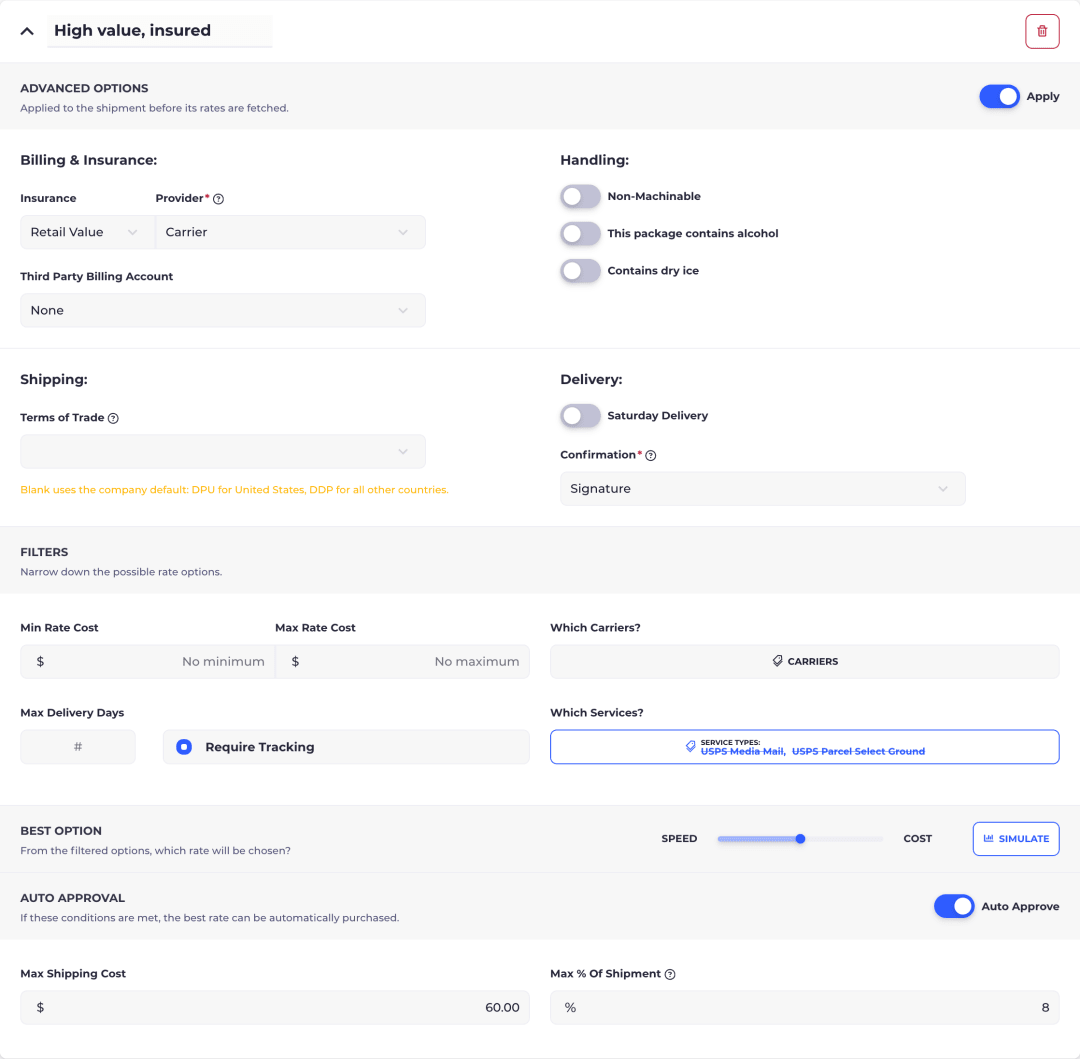The width and height of the screenshot is (1080, 1059).
Task: Open the Terms of Trade dropdown
Action: pyautogui.click(x=223, y=452)
